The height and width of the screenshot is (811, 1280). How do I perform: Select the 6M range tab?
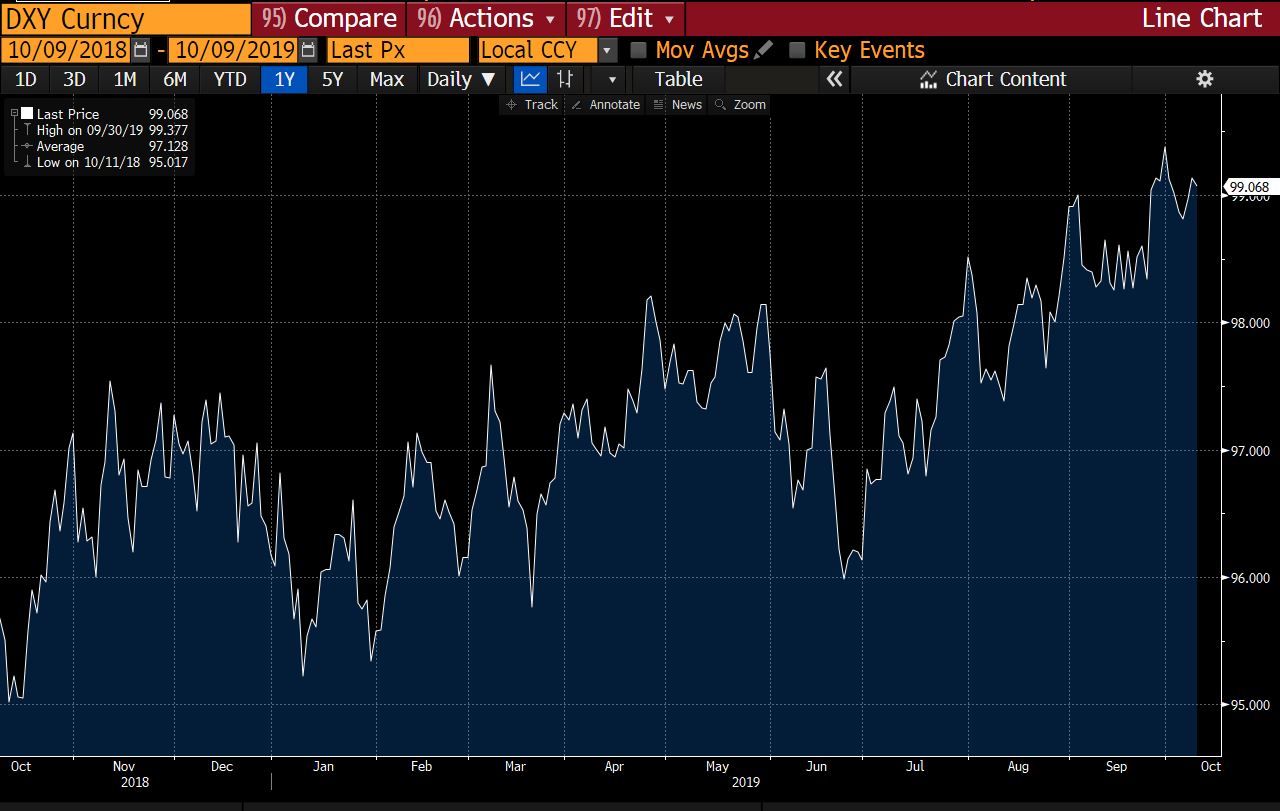pyautogui.click(x=175, y=79)
